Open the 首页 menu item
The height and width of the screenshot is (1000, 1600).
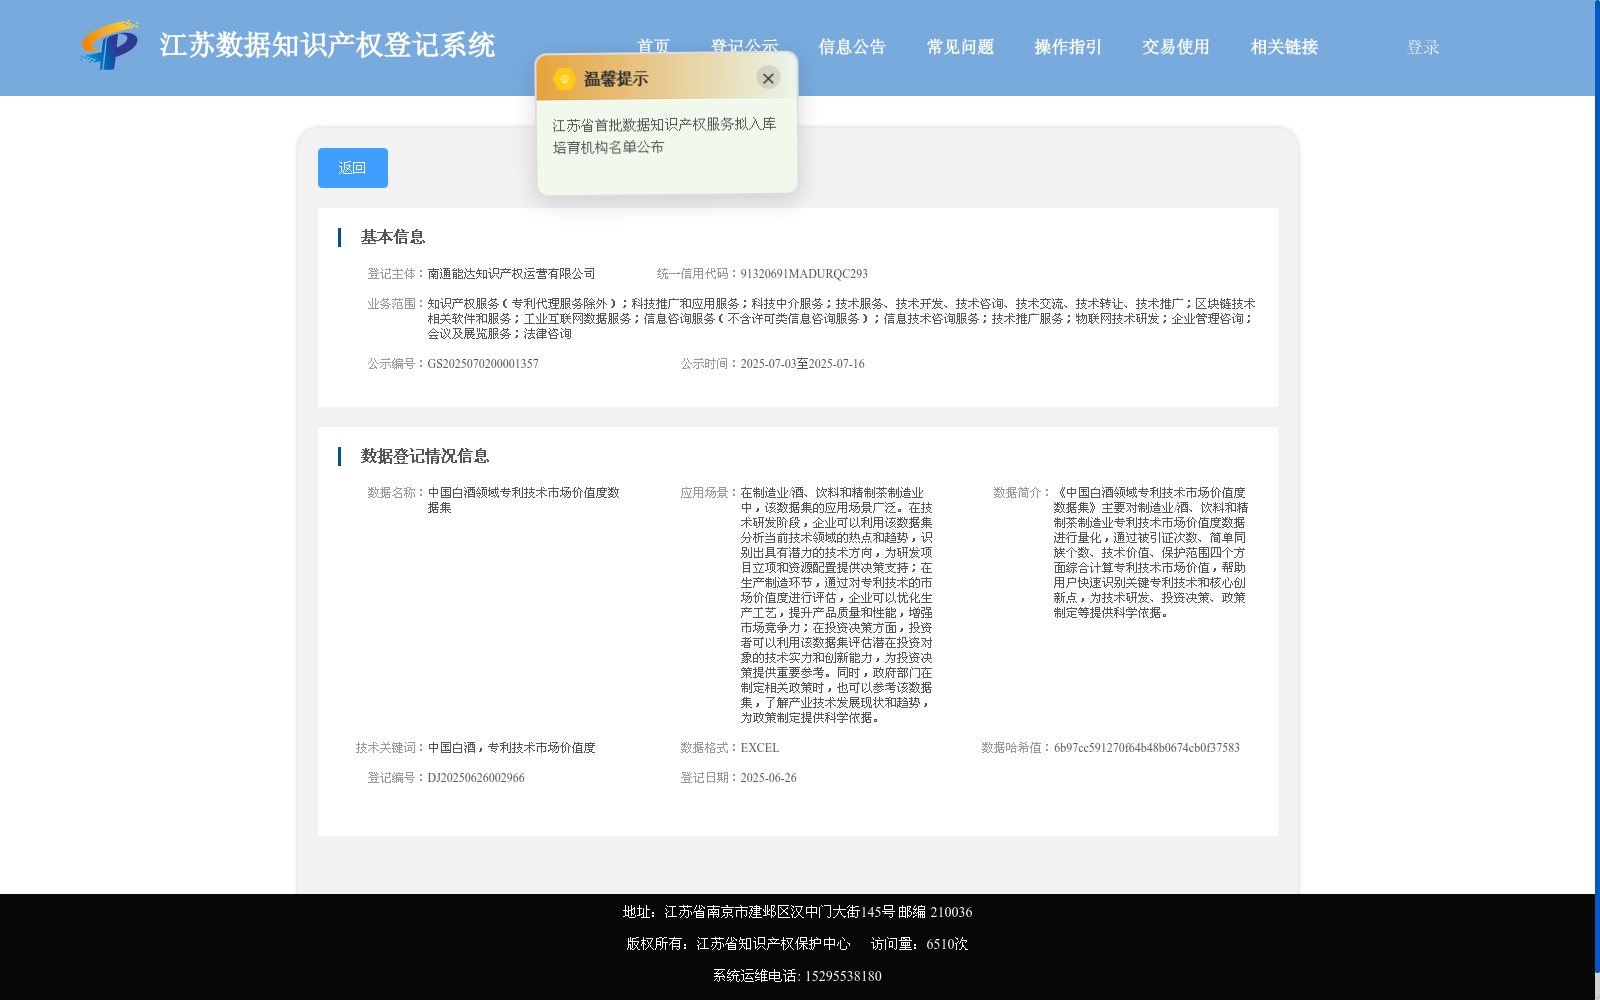[654, 47]
